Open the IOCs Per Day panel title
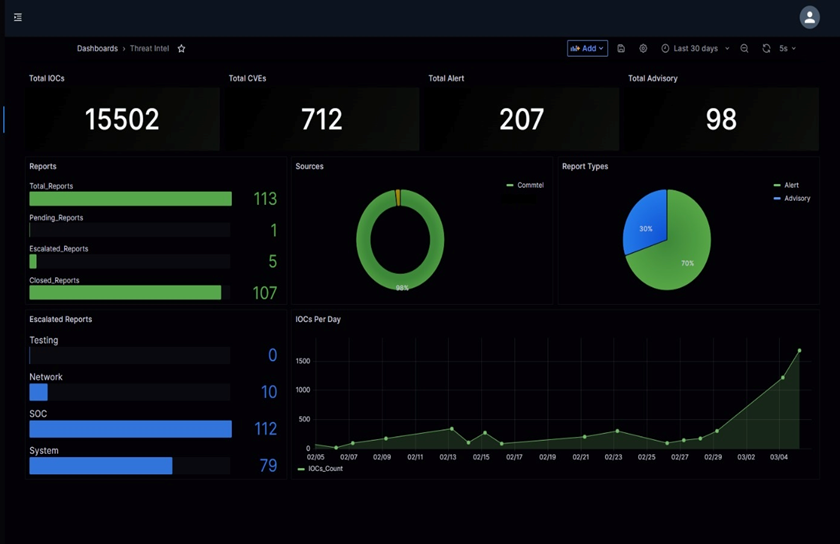Viewport: 840px width, 544px height. [x=319, y=319]
